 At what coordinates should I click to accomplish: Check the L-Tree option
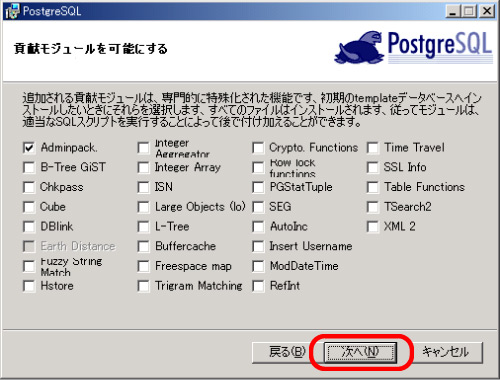[144, 227]
